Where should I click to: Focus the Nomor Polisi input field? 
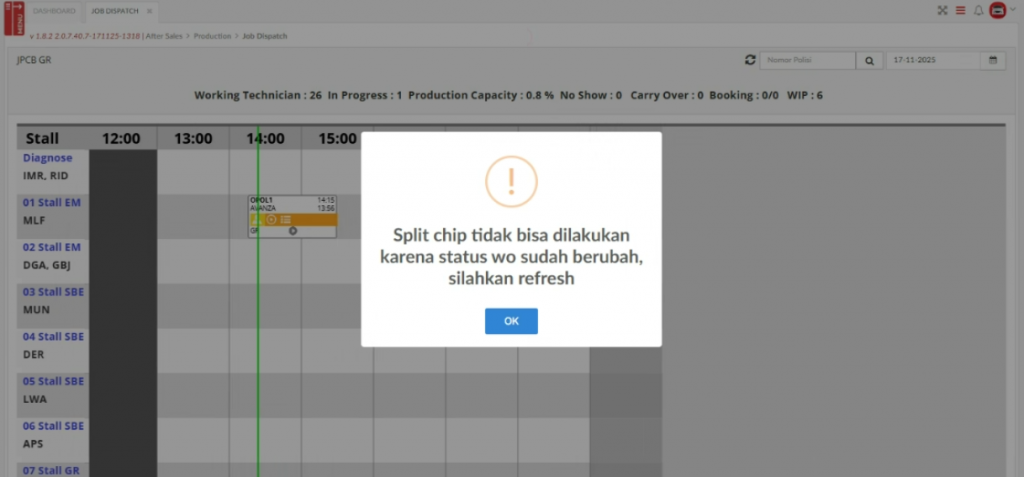point(808,61)
